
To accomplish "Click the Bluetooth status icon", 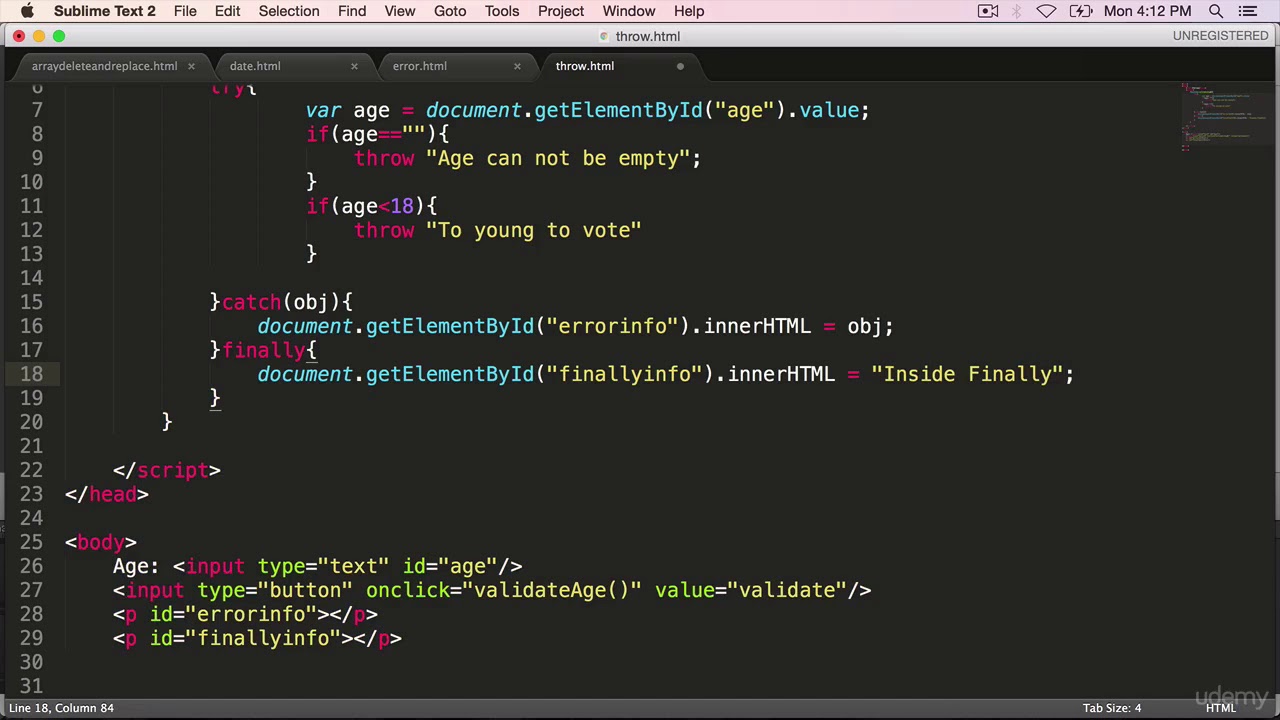I will [x=1017, y=11].
